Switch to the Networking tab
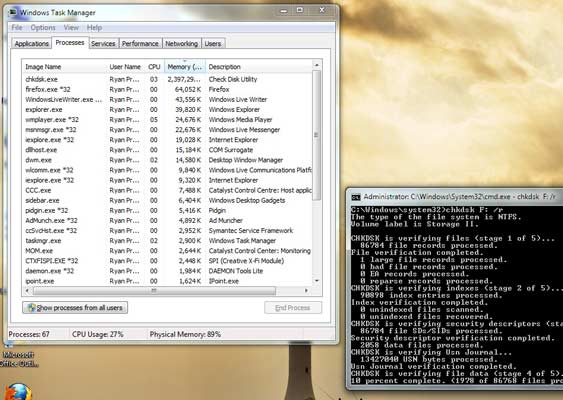 (x=181, y=43)
